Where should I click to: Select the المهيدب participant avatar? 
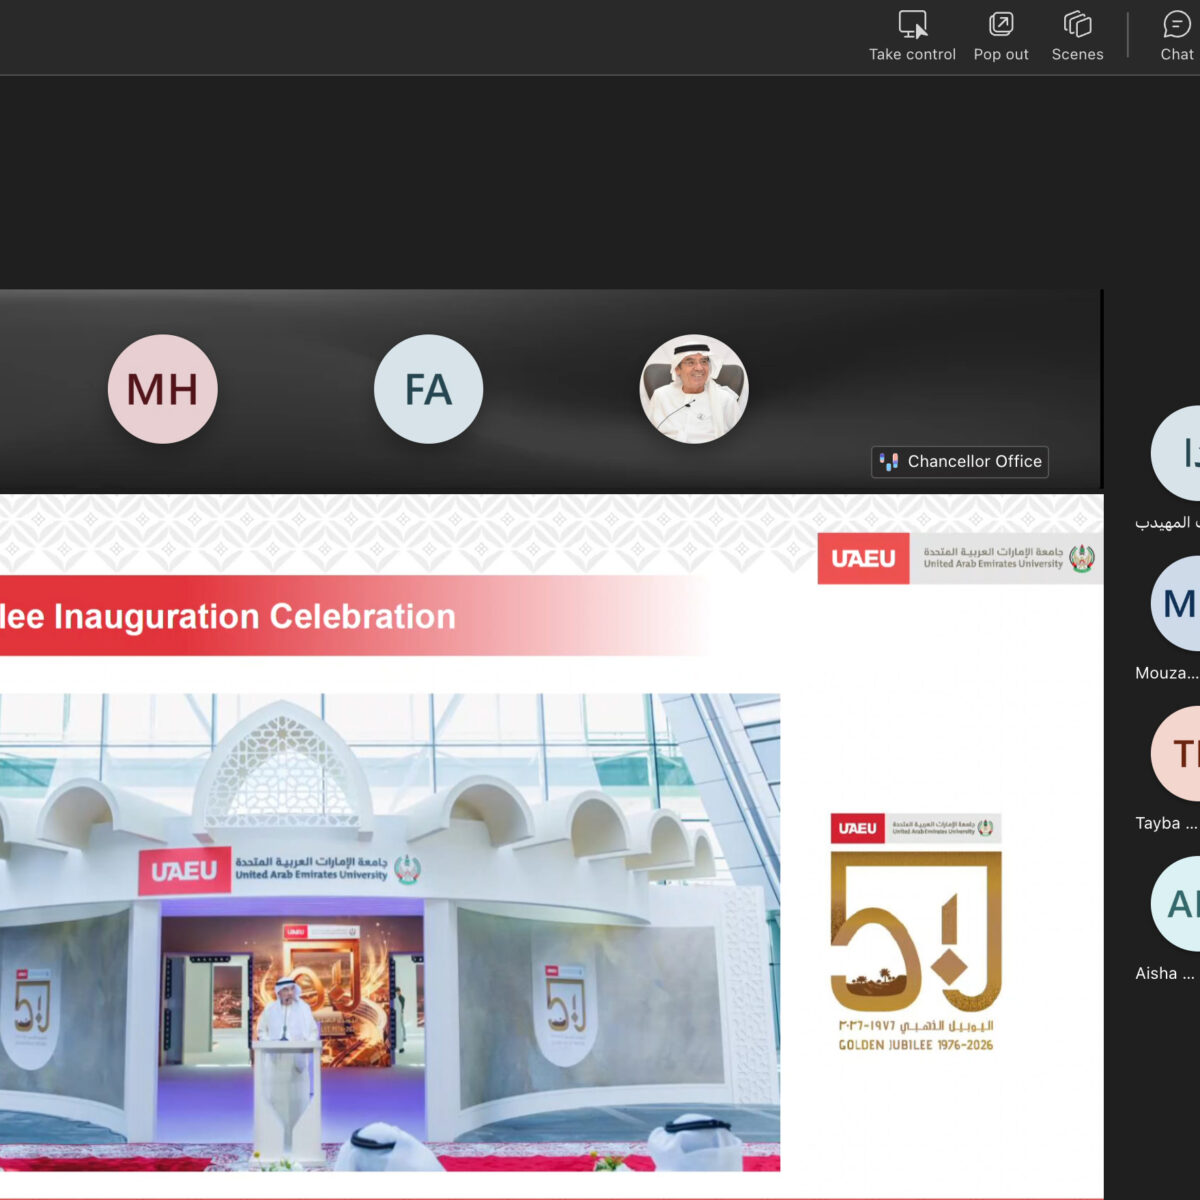click(x=1180, y=453)
